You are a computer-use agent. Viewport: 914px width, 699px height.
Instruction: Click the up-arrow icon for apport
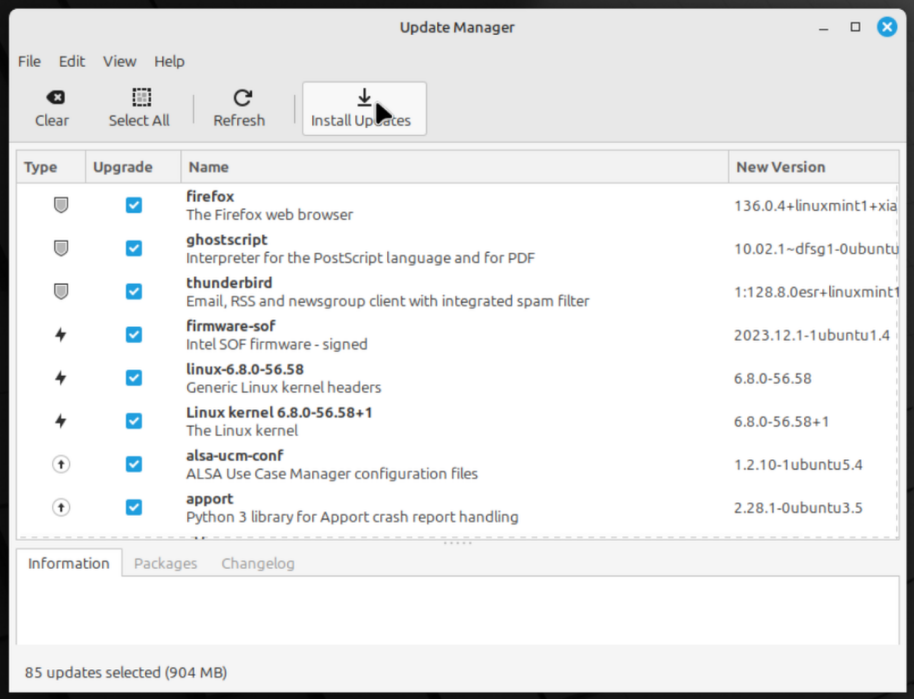click(x=61, y=507)
